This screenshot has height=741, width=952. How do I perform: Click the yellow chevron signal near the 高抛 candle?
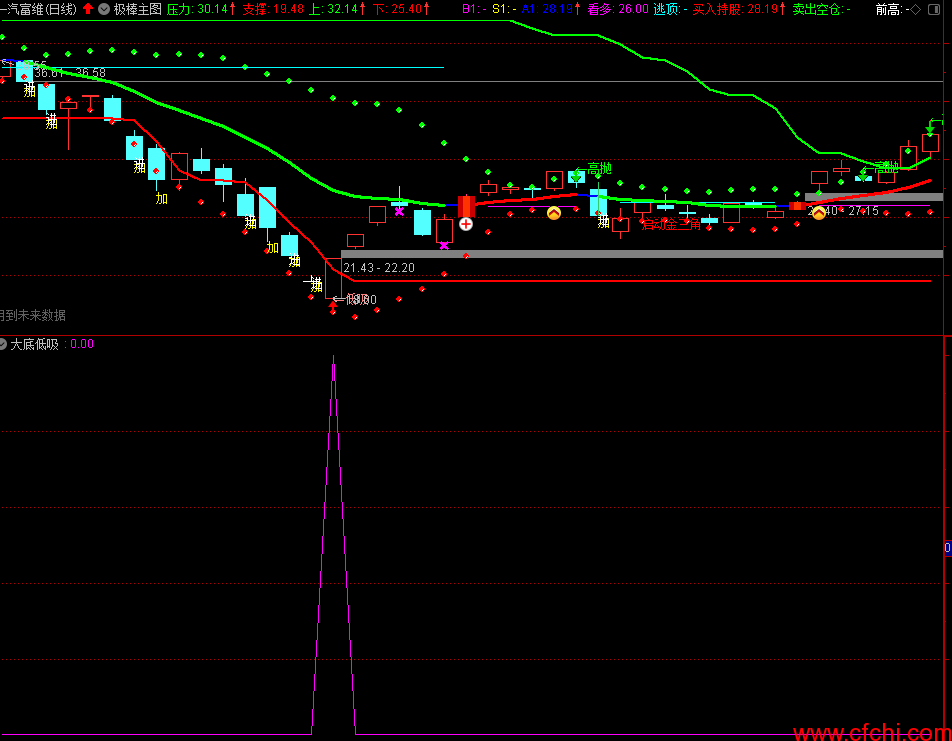pyautogui.click(x=554, y=213)
